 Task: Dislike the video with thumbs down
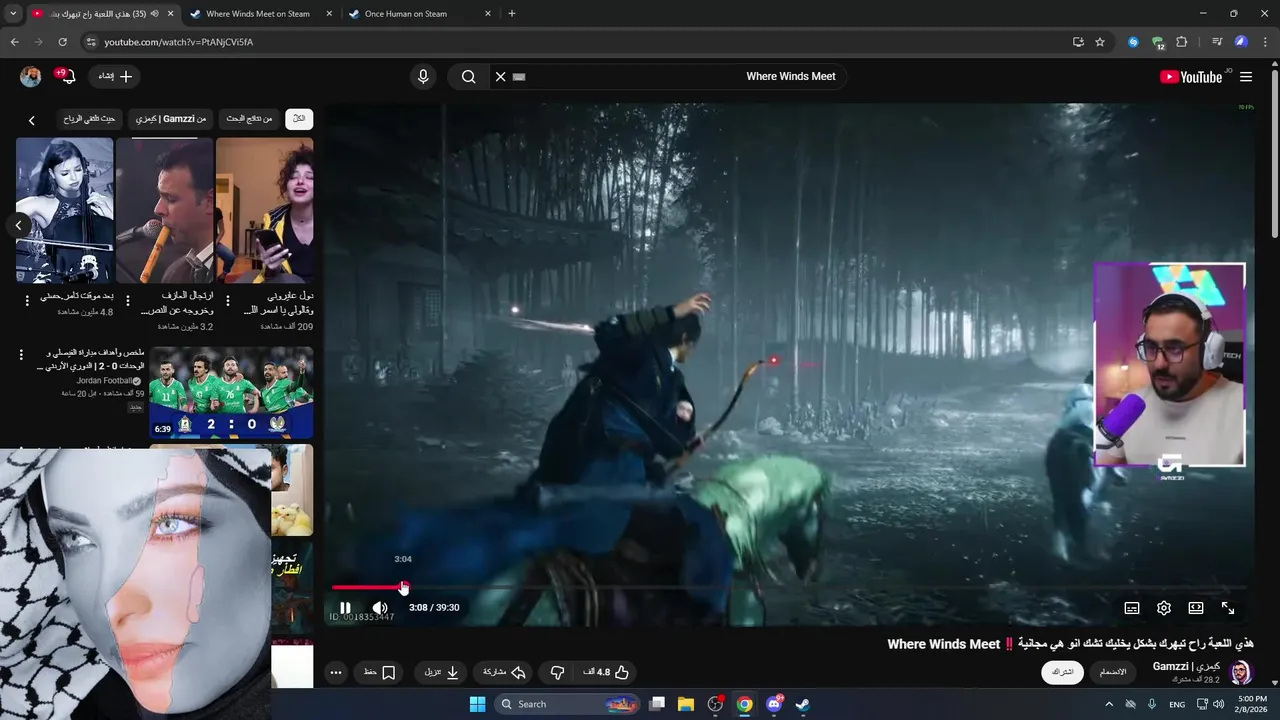pyautogui.click(x=557, y=673)
